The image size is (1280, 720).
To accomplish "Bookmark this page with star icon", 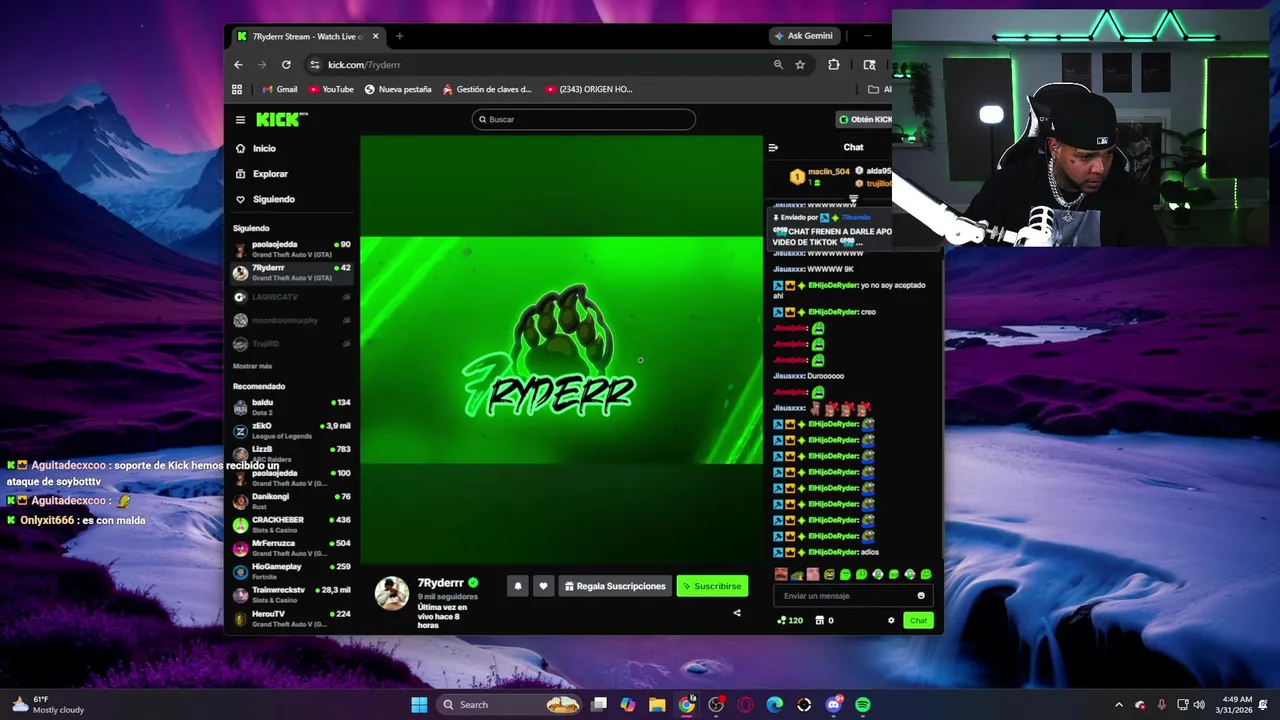I will [800, 65].
